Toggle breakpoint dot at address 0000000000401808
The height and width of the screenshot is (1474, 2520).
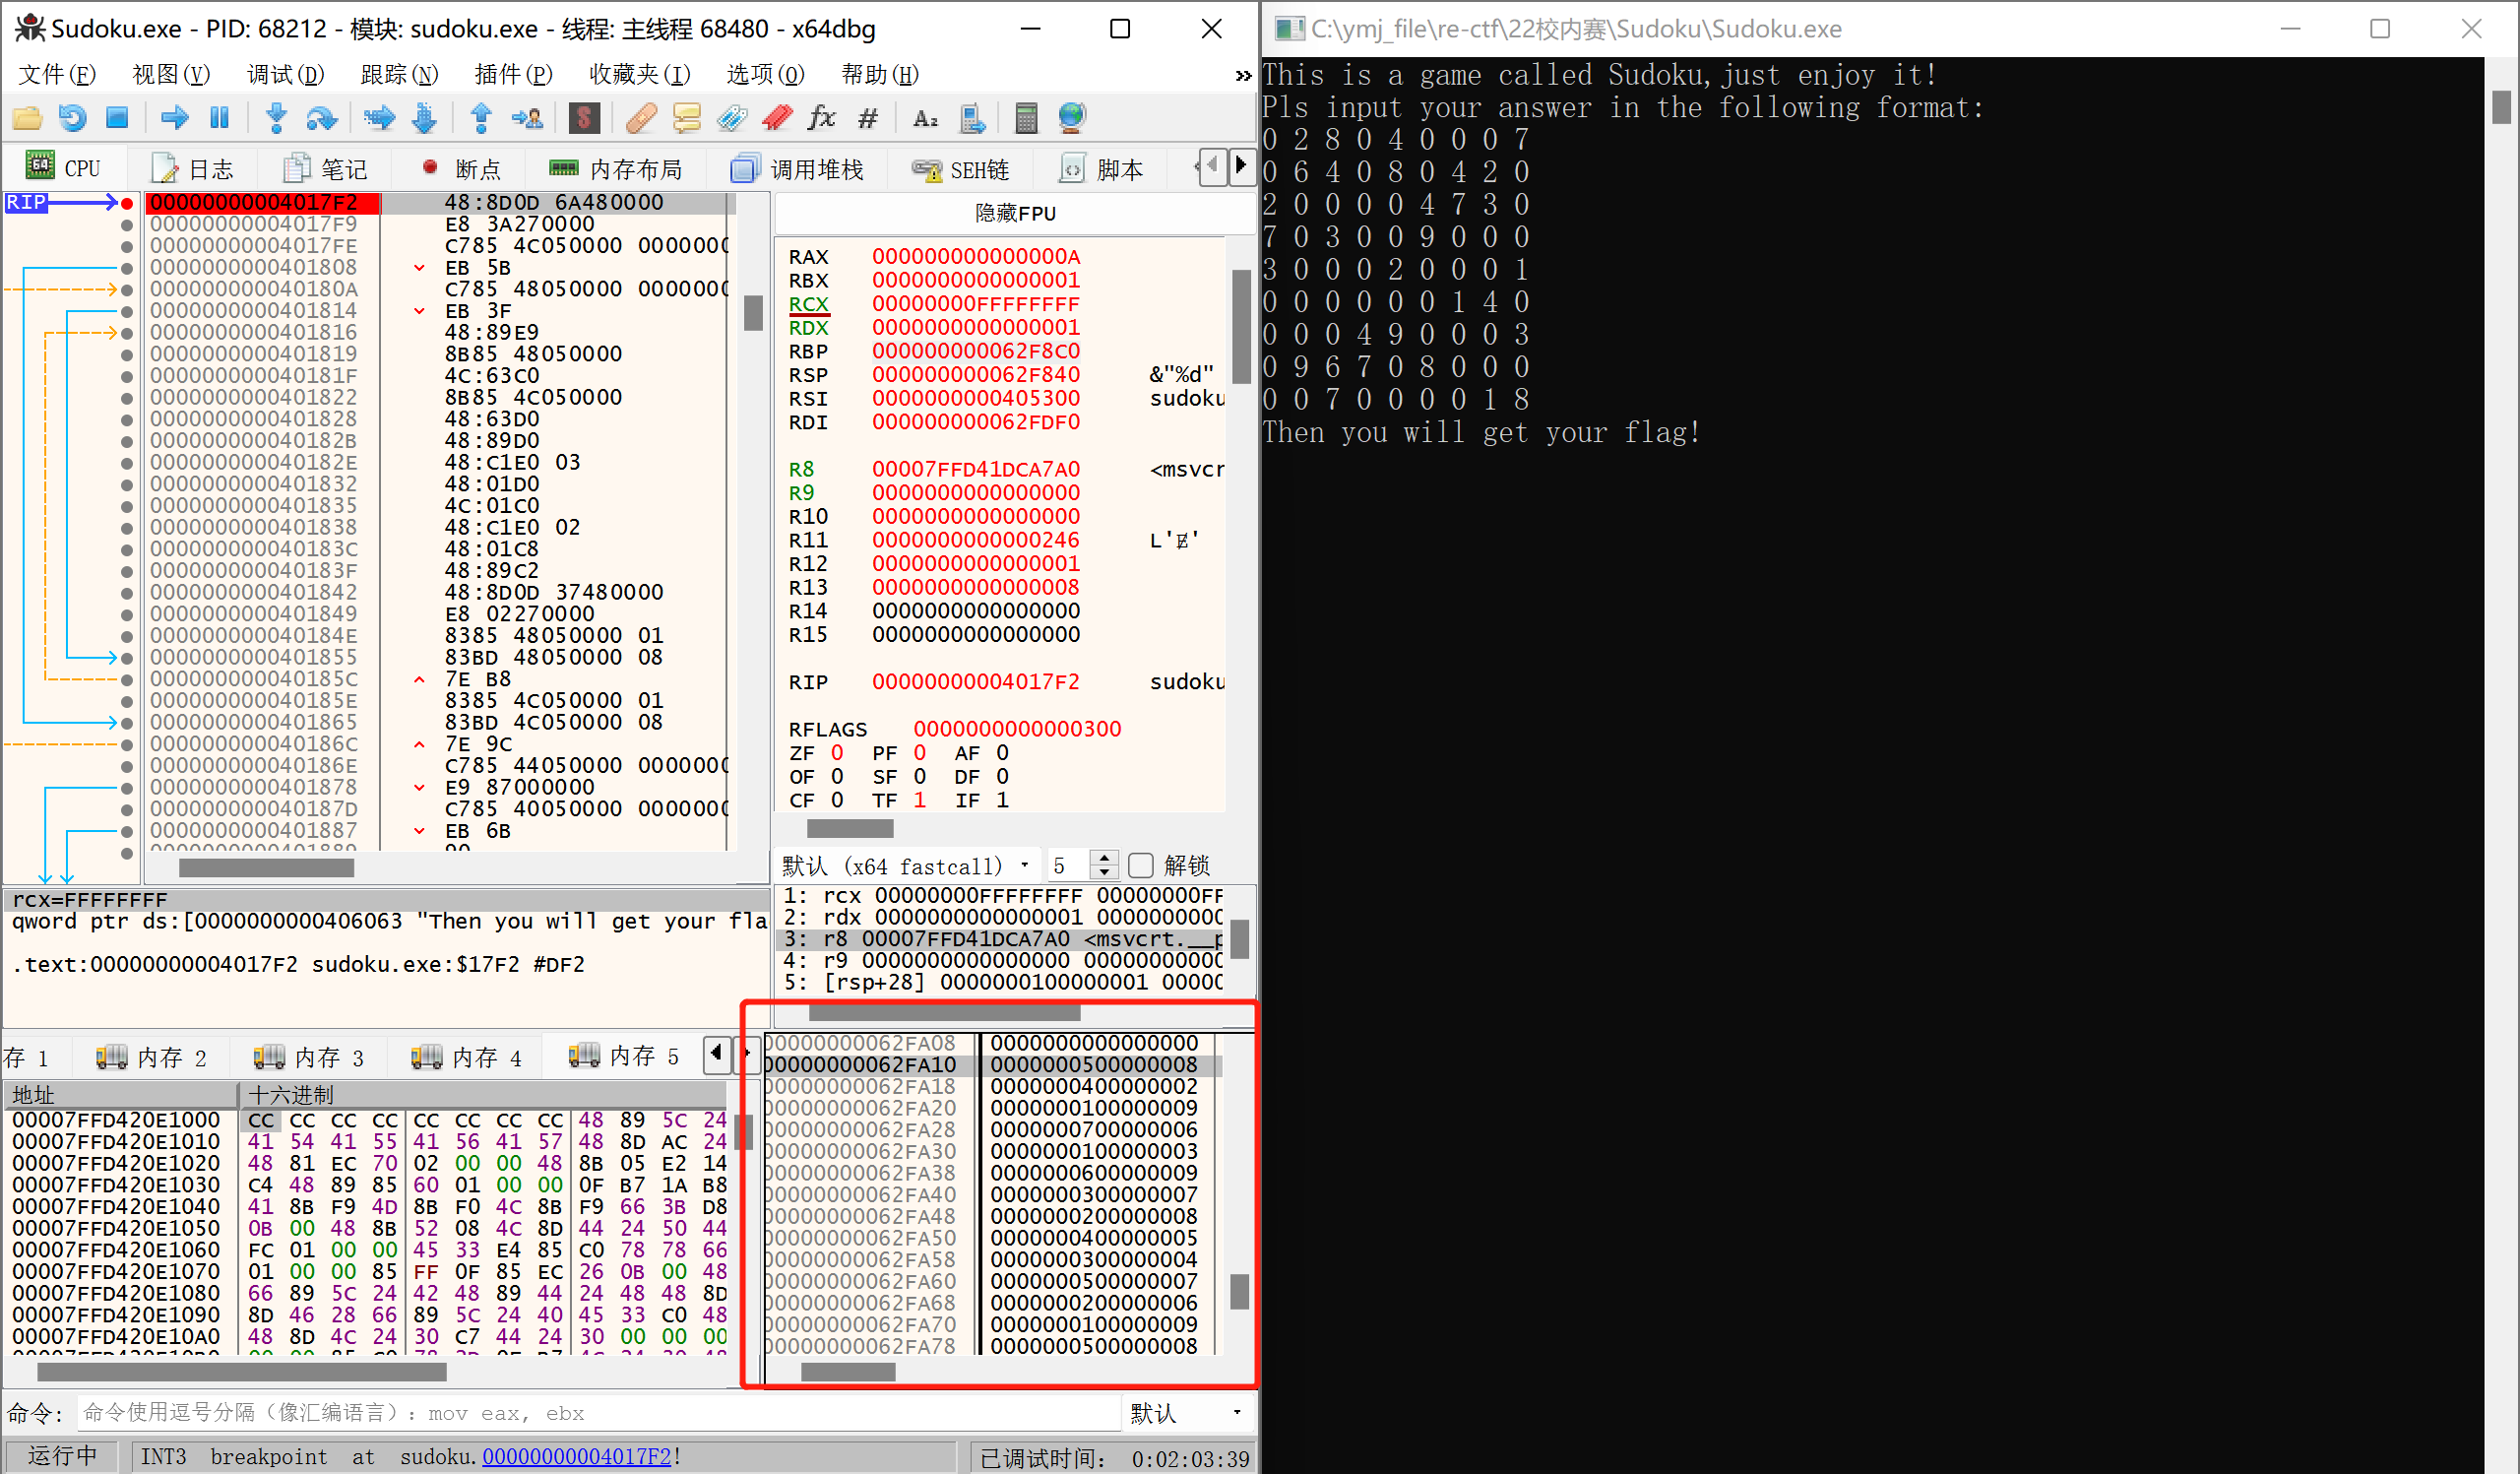pyautogui.click(x=127, y=267)
